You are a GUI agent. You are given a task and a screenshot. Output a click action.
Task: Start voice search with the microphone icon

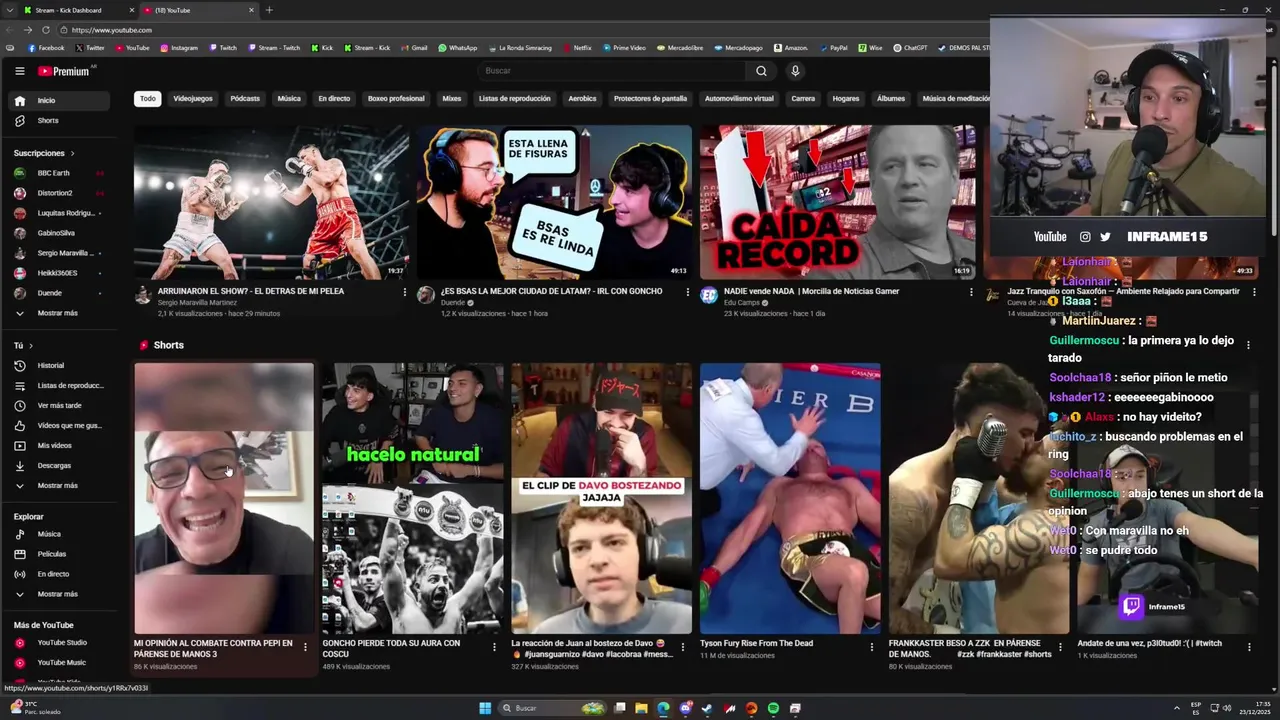point(795,71)
